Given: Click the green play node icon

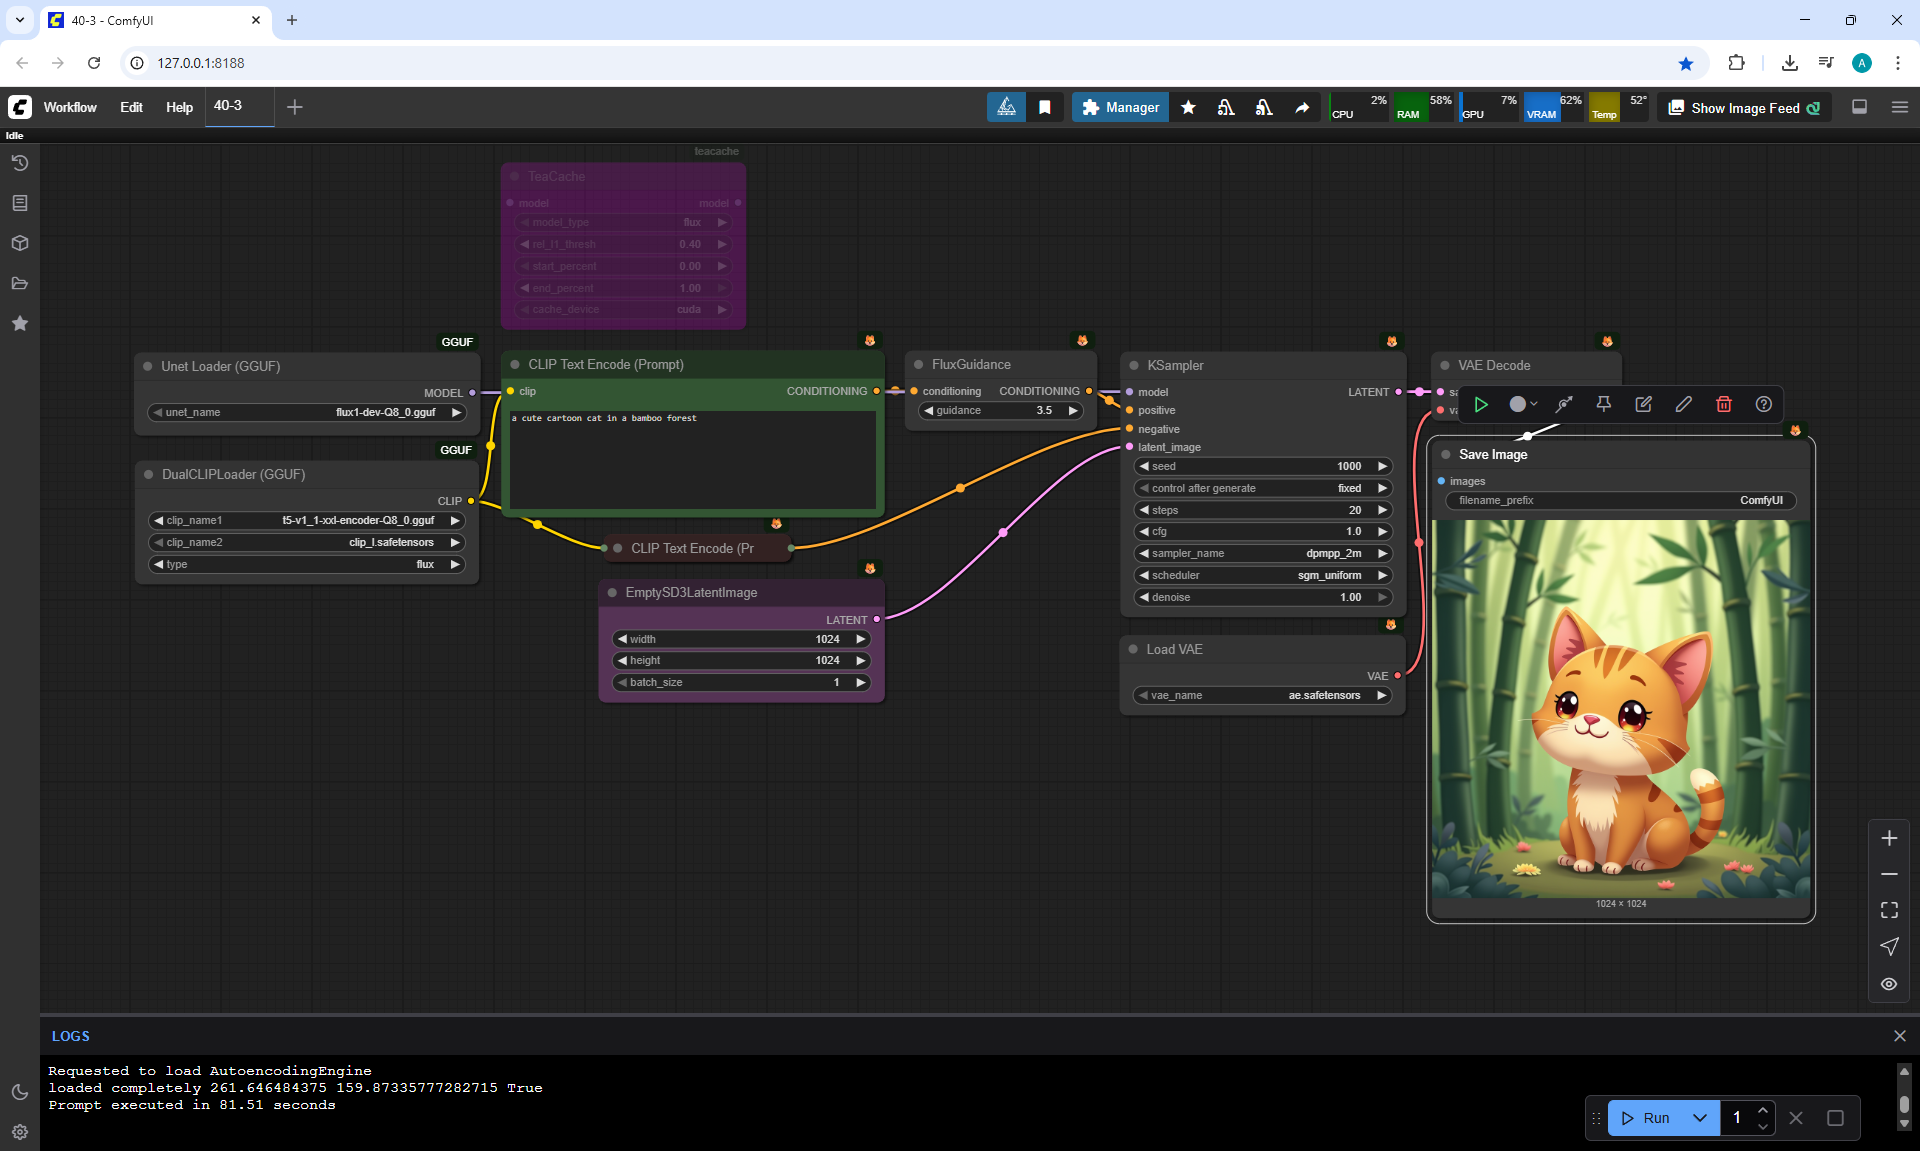Looking at the screenshot, I should (1481, 404).
